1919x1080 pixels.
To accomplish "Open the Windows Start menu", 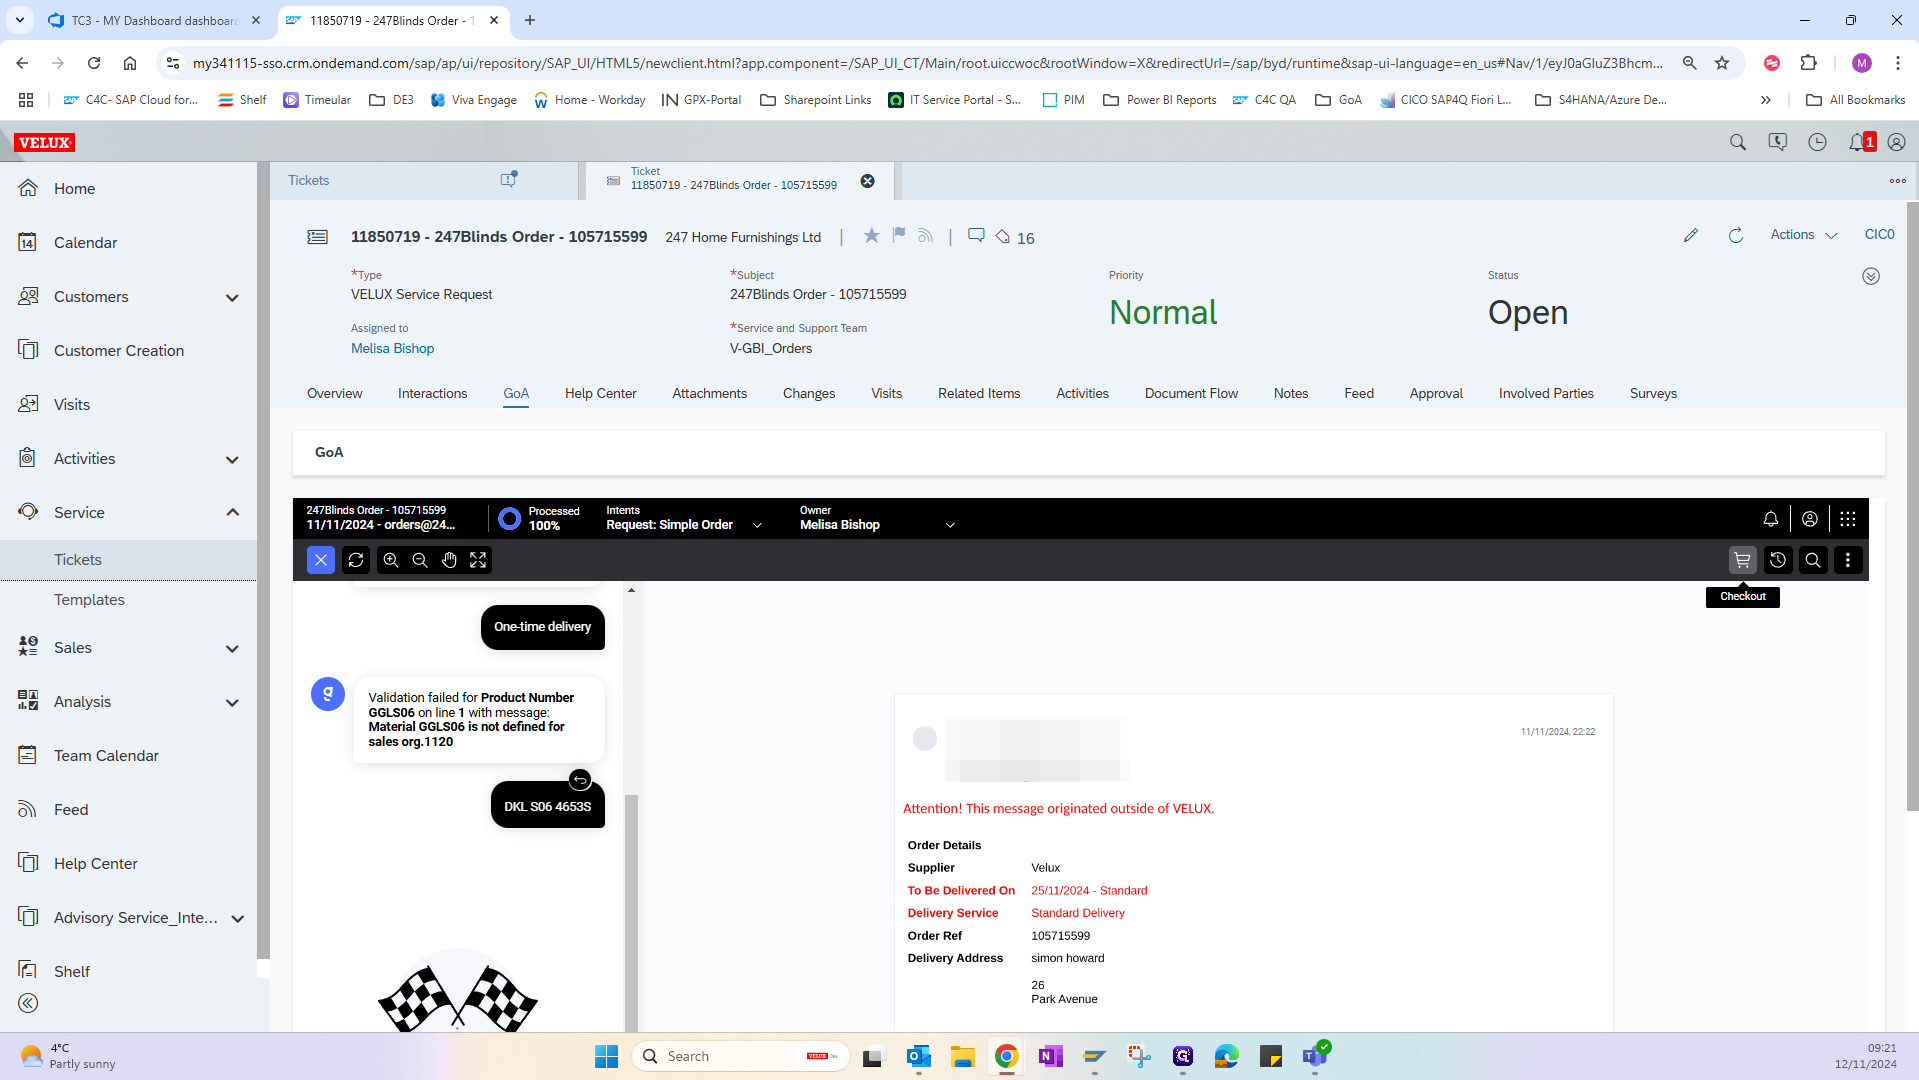I will [x=606, y=1056].
